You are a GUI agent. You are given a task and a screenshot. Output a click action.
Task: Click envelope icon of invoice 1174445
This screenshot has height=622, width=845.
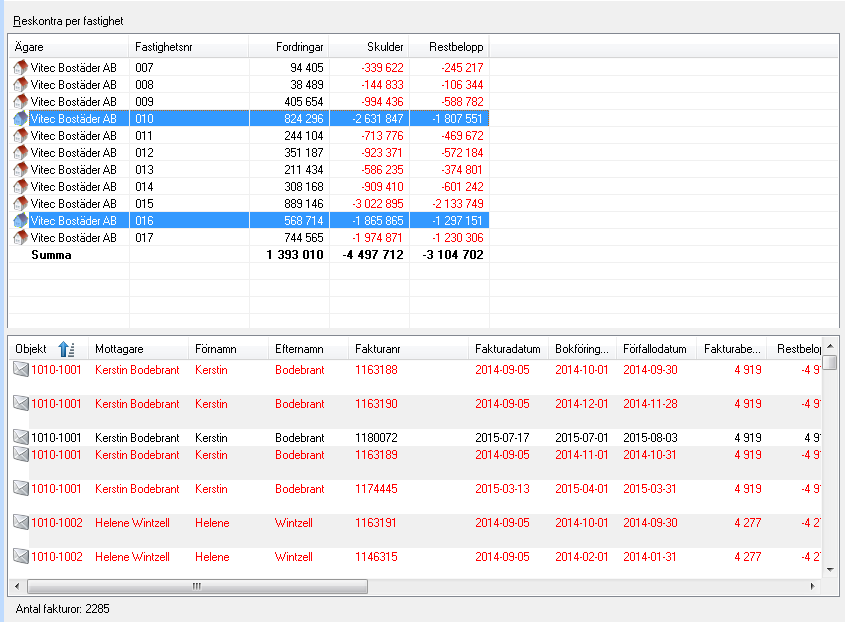pyautogui.click(x=20, y=488)
